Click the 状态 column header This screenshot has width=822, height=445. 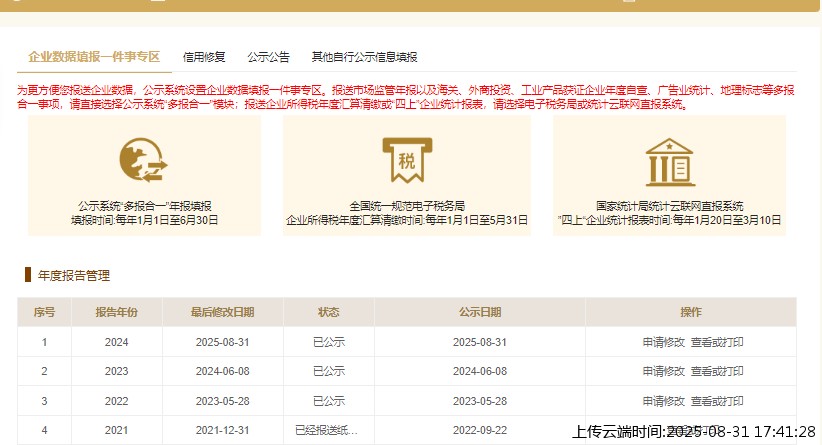click(329, 312)
